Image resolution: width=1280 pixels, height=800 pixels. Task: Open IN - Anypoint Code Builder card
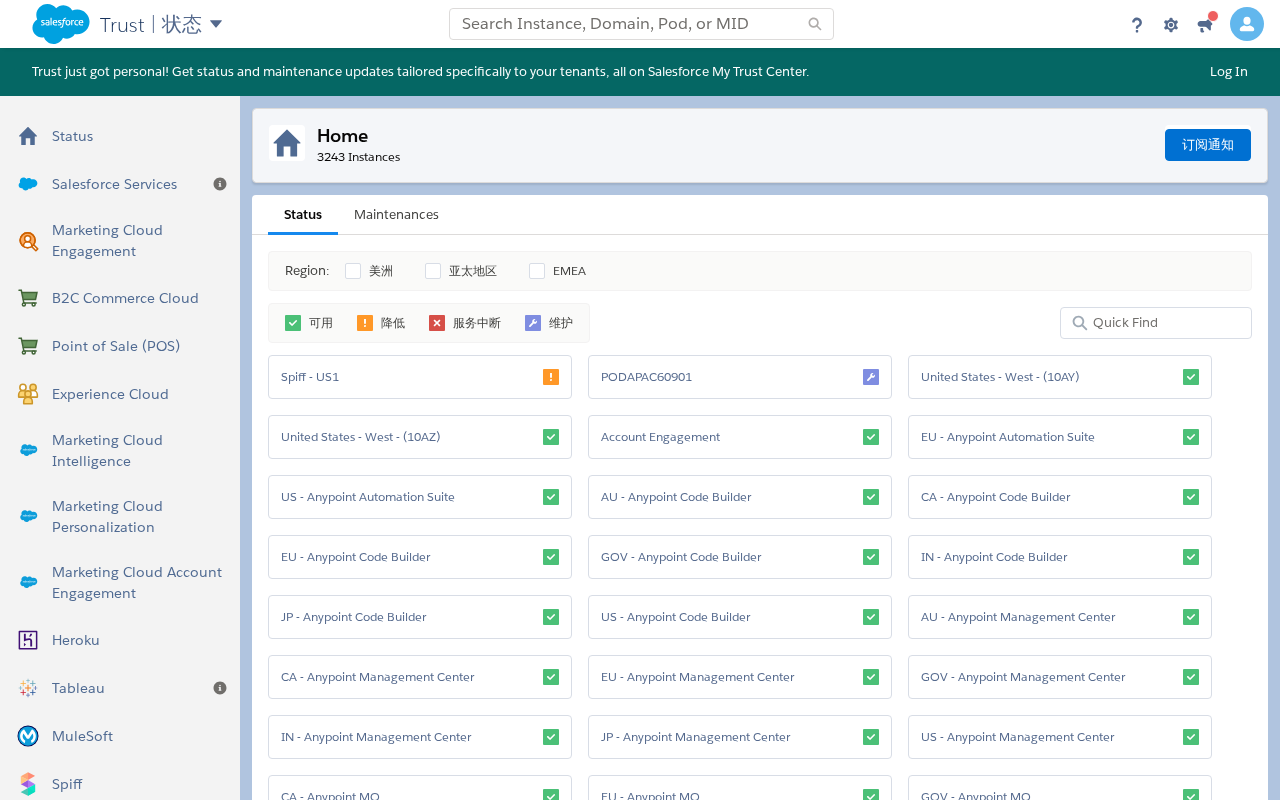[1060, 557]
